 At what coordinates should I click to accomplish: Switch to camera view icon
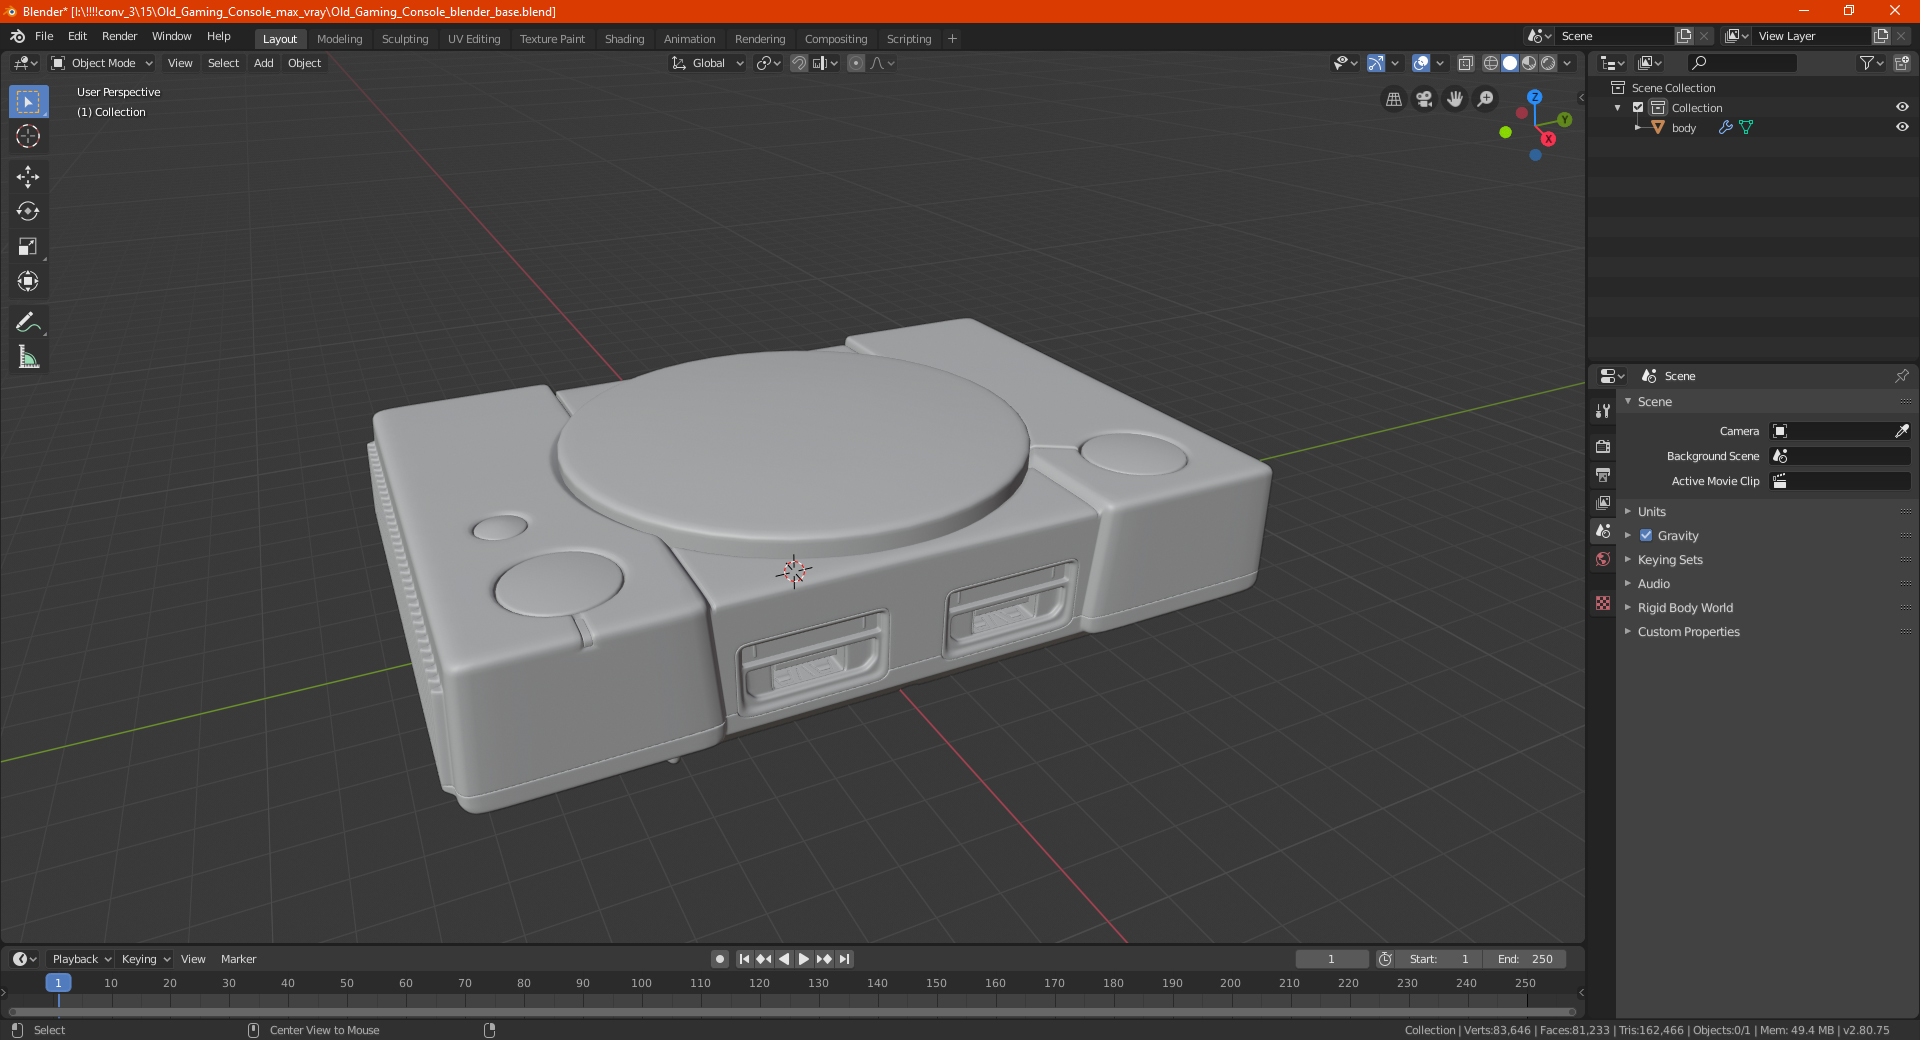pos(1424,99)
